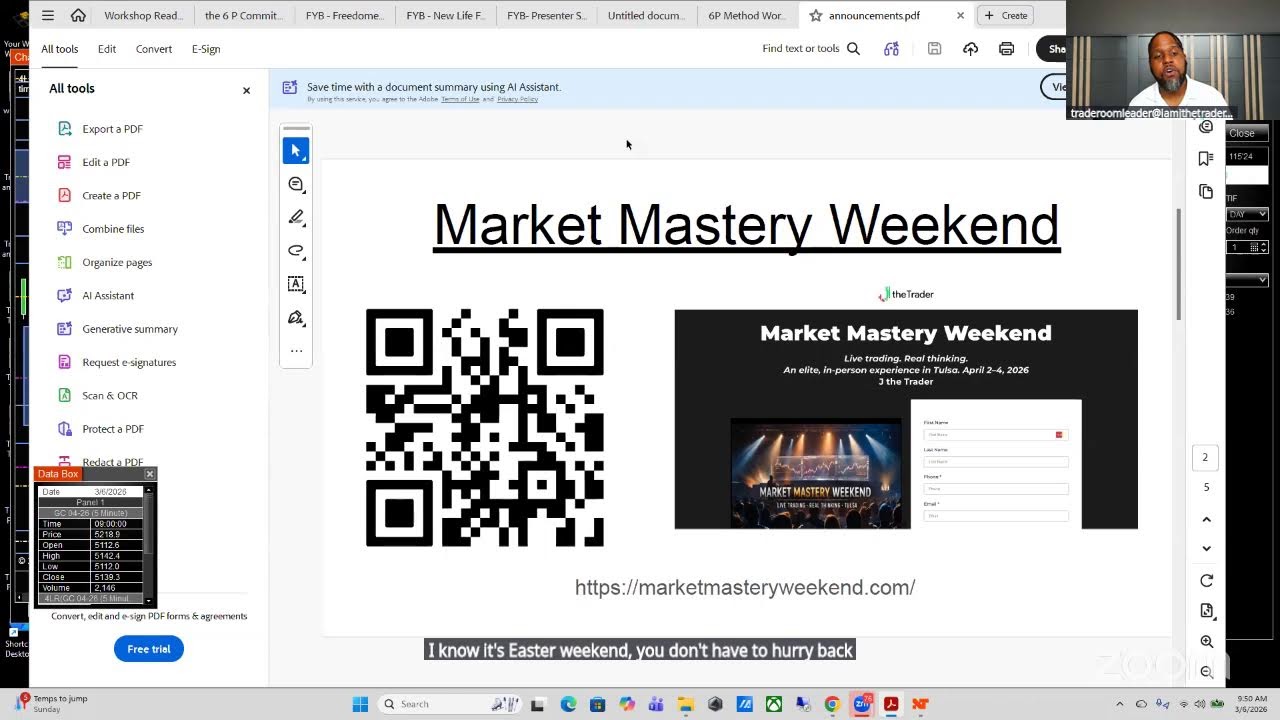Go to the next page arrow

pos(1206,548)
